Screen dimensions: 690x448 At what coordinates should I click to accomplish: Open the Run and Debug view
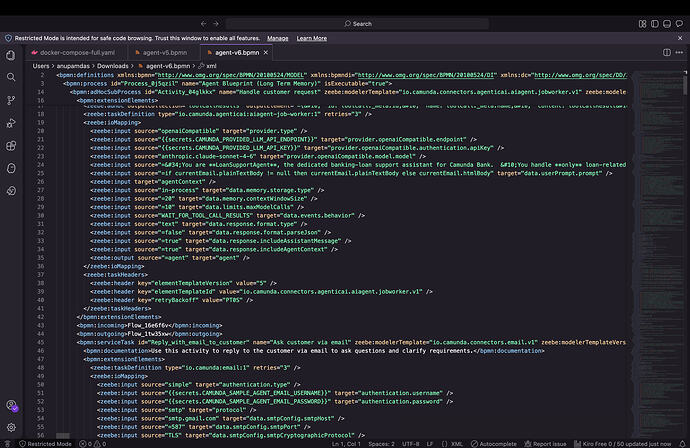pyautogui.click(x=11, y=123)
